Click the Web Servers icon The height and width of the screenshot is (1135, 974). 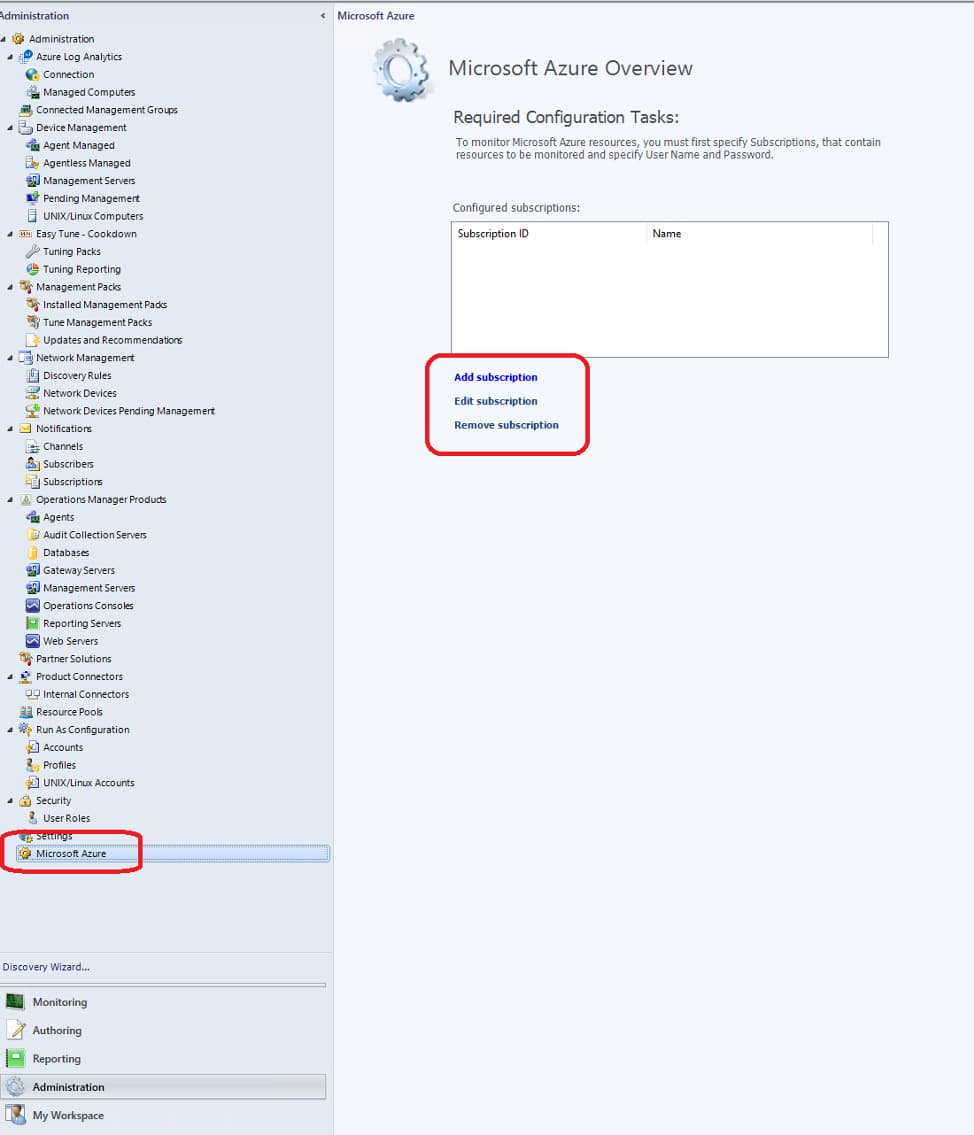point(32,641)
